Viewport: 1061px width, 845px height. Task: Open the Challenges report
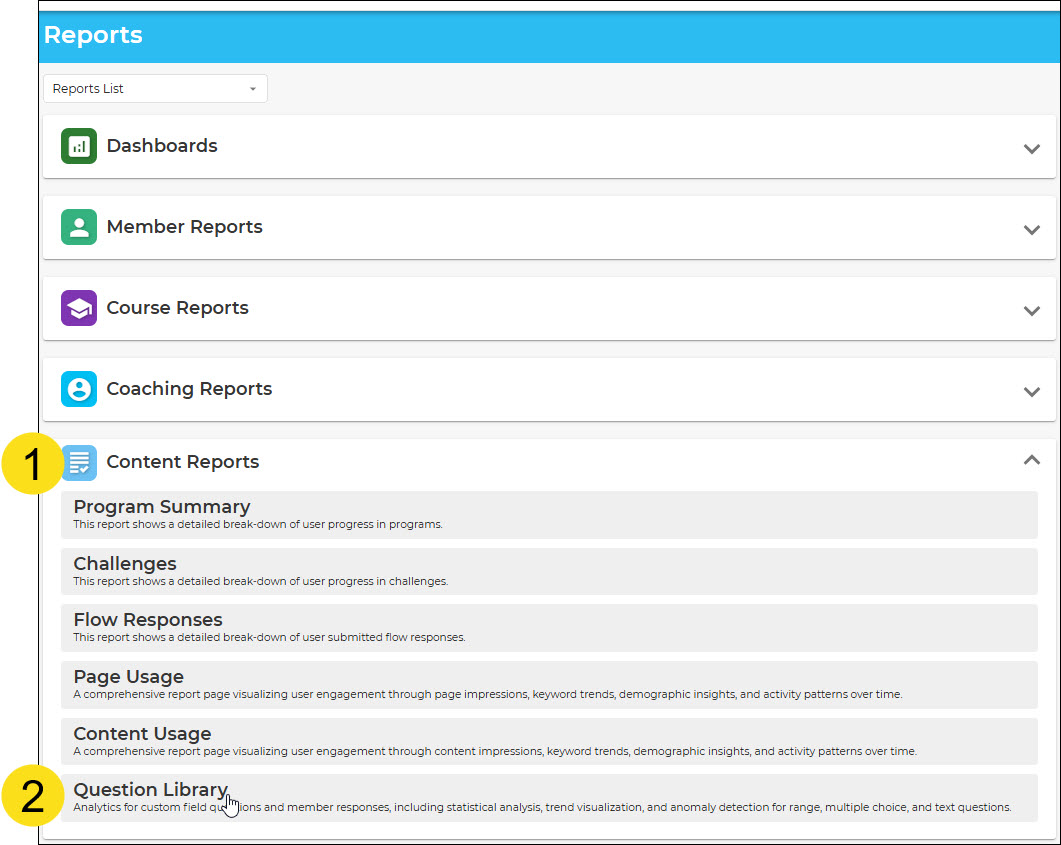549,572
